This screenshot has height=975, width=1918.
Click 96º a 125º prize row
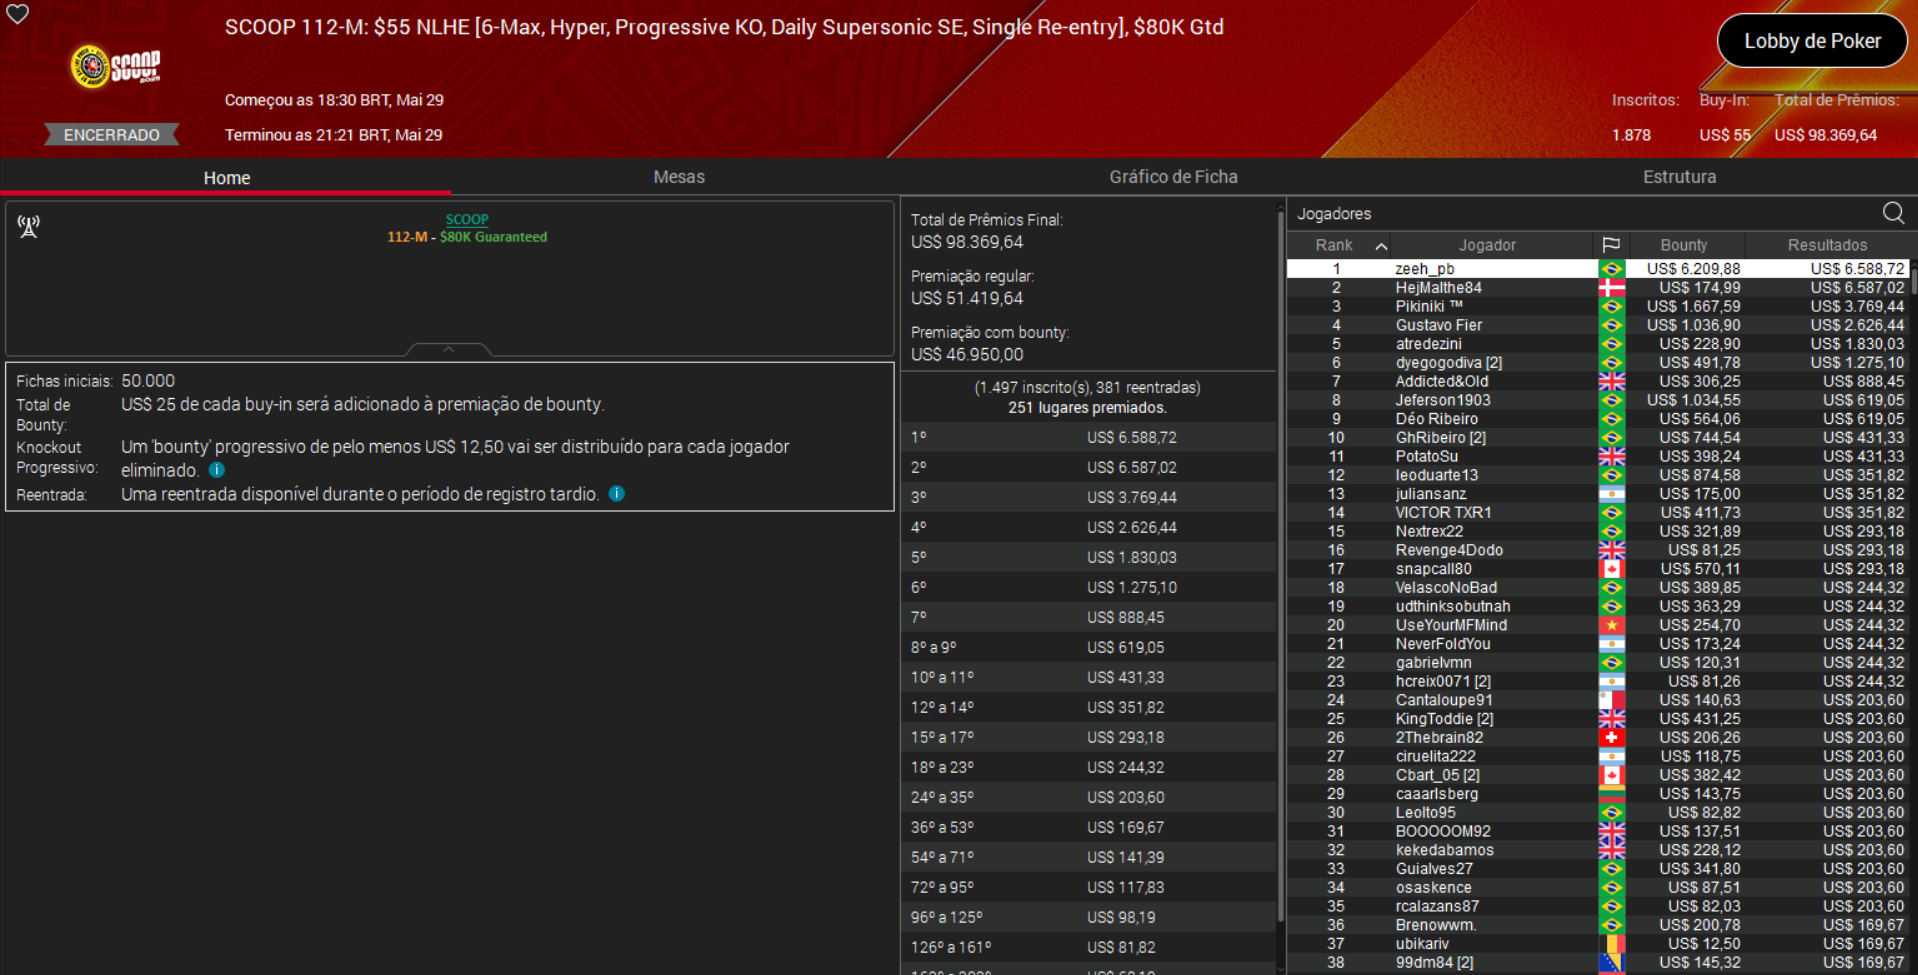1088,917
